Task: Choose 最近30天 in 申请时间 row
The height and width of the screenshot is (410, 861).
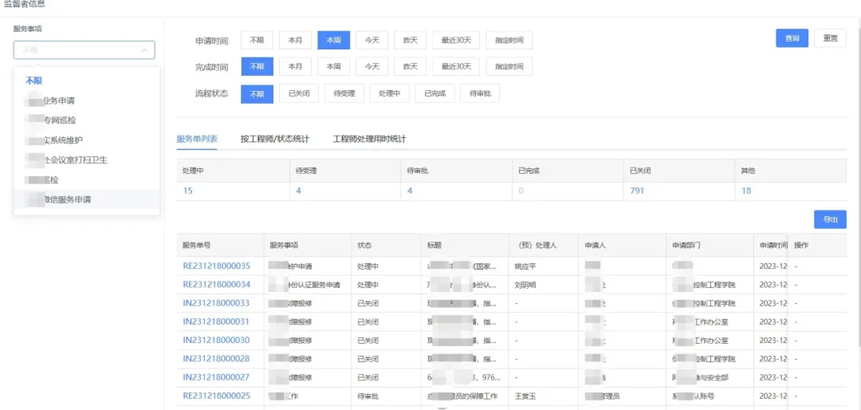Action: pos(456,40)
